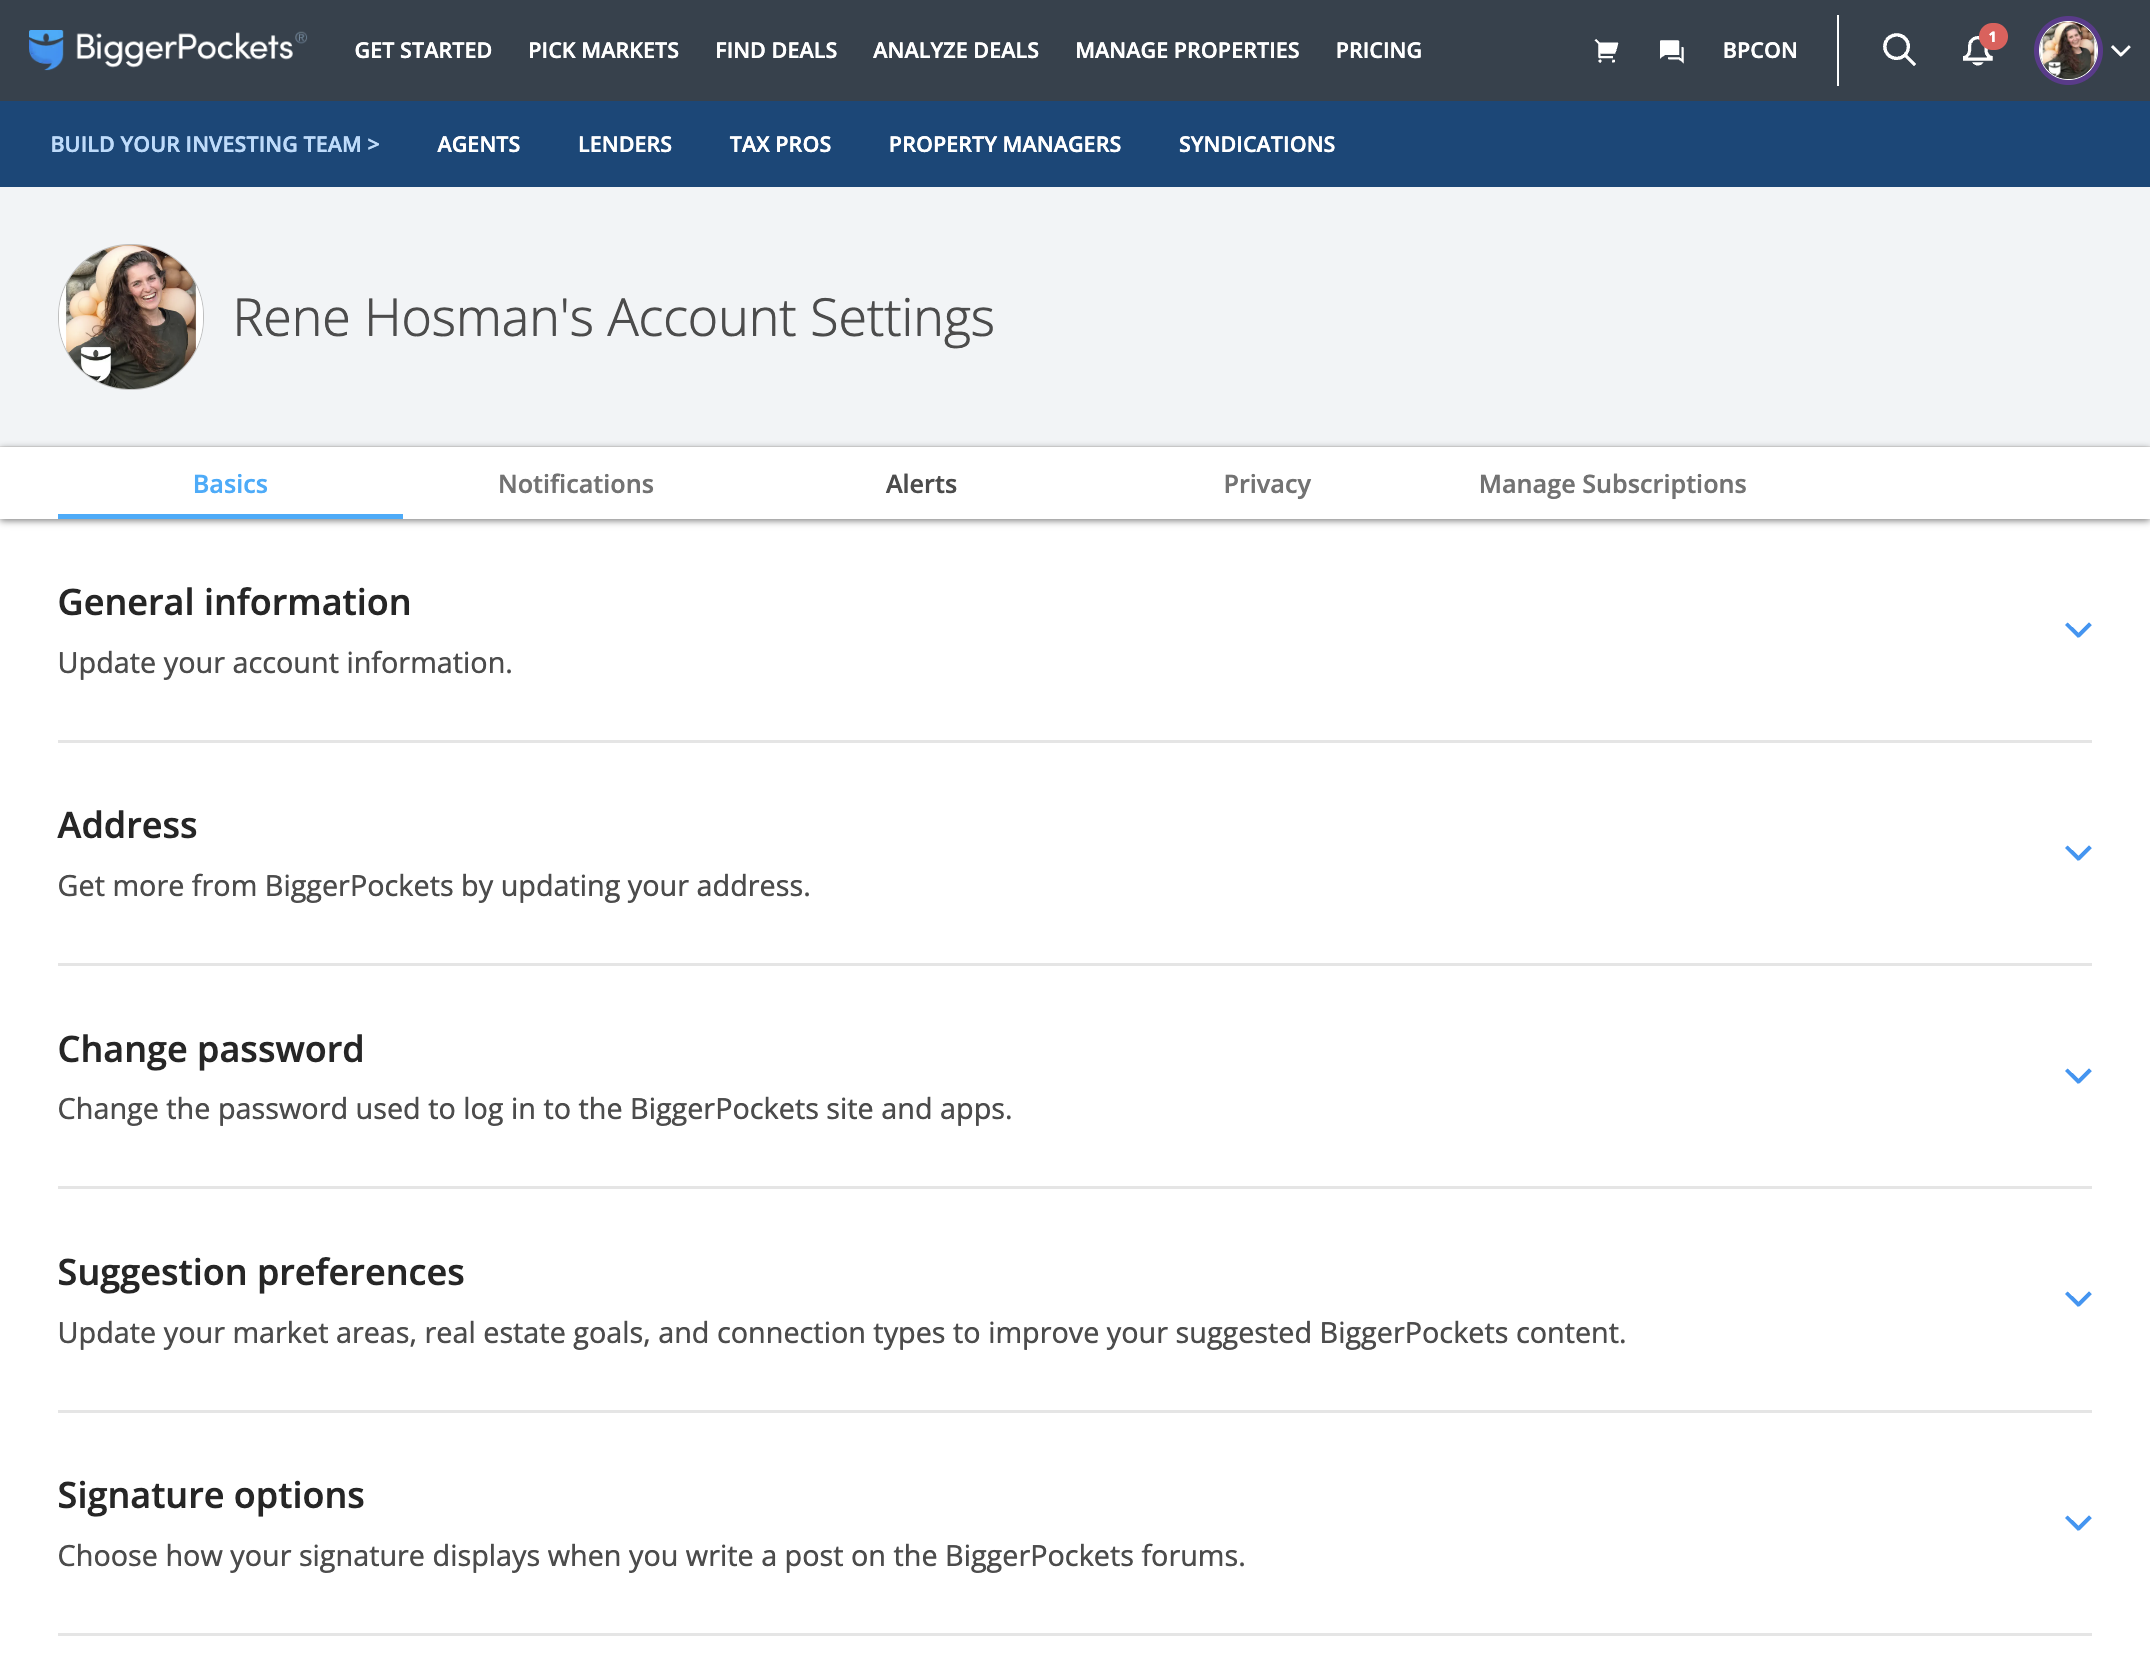
Task: Open the Find Deals menu
Action: [x=776, y=50]
